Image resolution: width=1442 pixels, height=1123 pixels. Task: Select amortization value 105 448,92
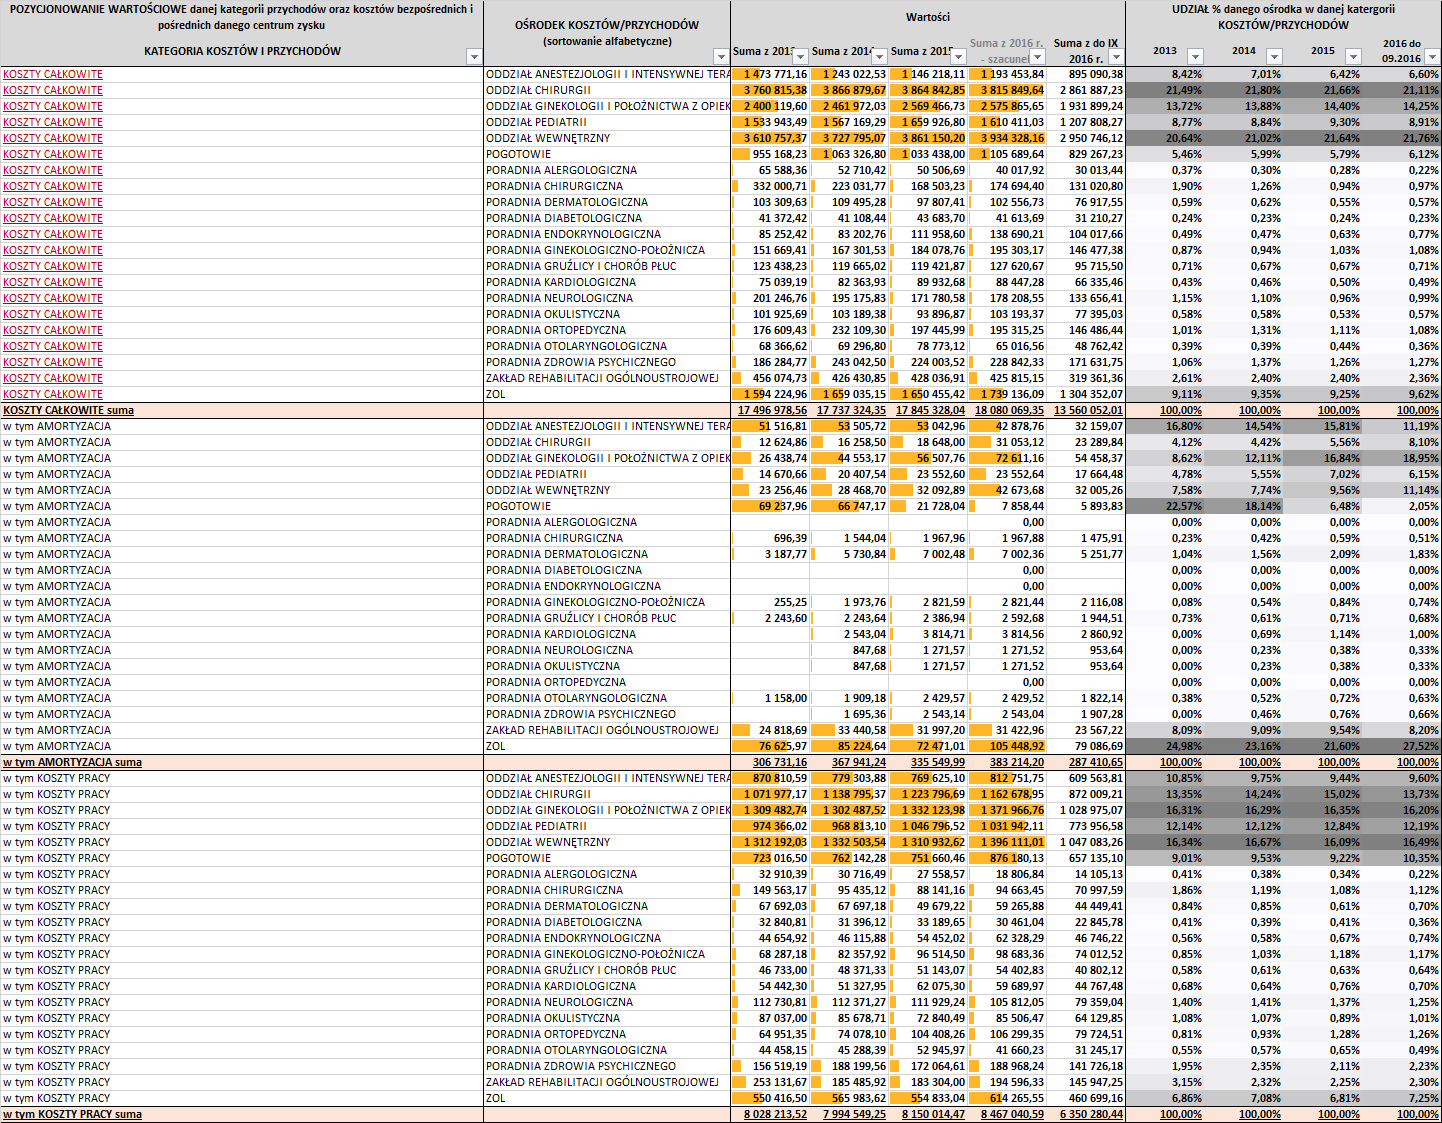(x=1007, y=746)
